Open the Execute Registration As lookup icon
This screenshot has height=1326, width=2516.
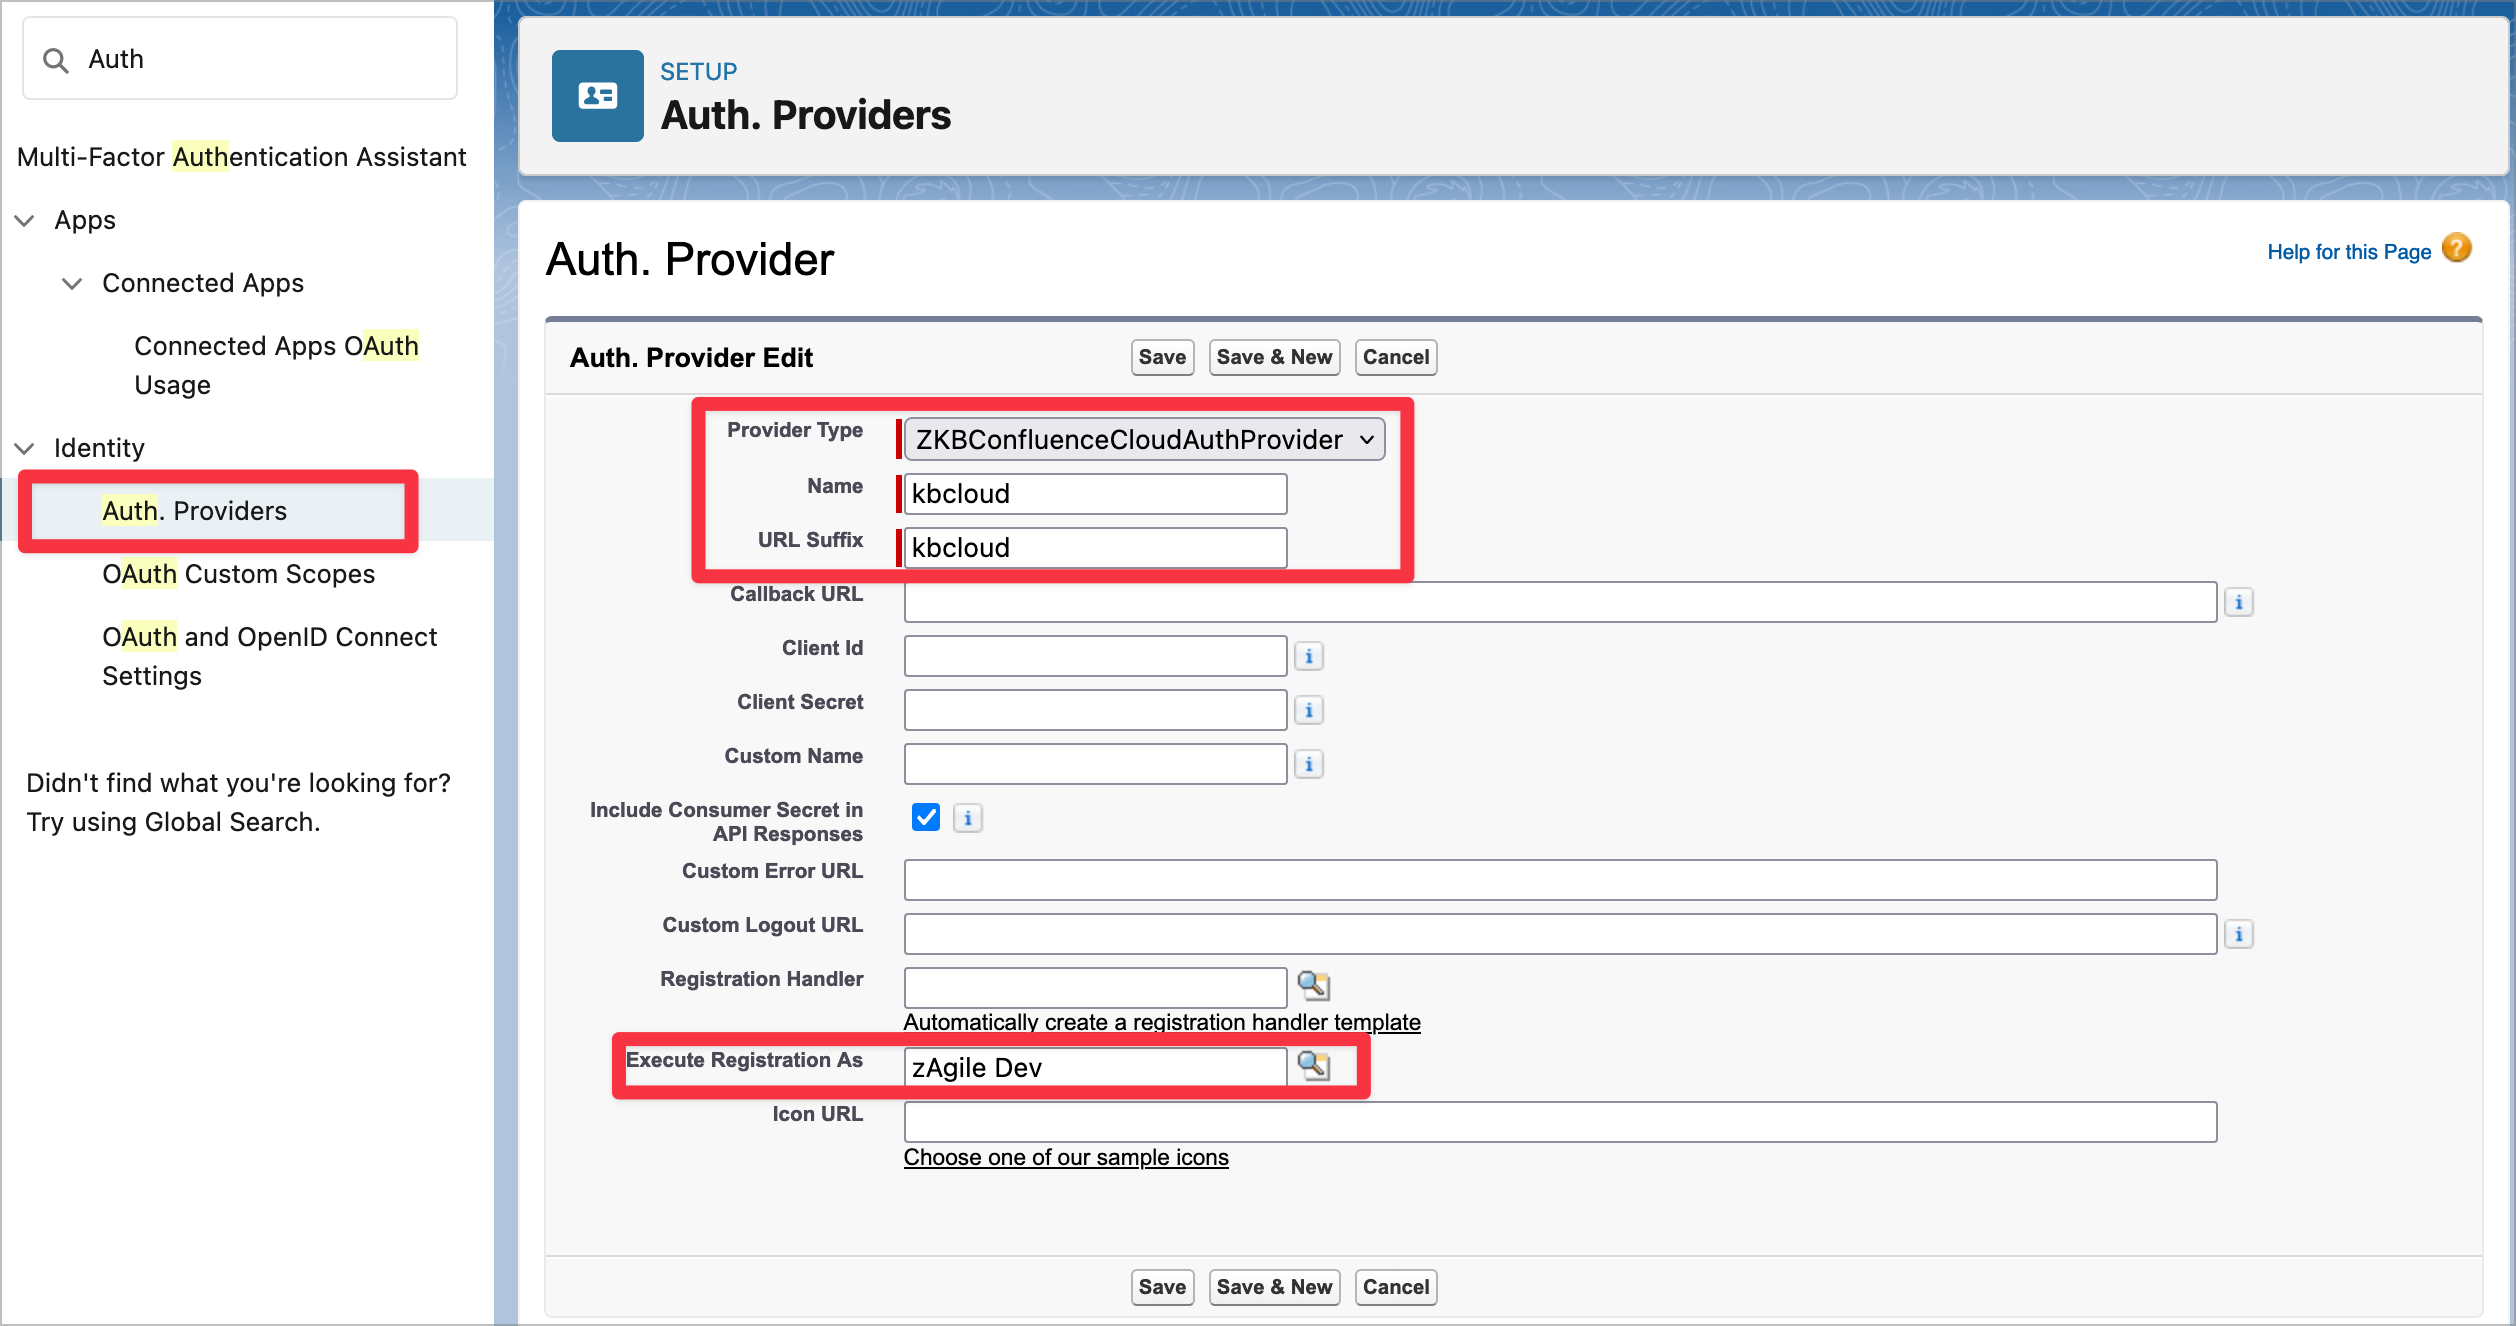[x=1313, y=1066]
